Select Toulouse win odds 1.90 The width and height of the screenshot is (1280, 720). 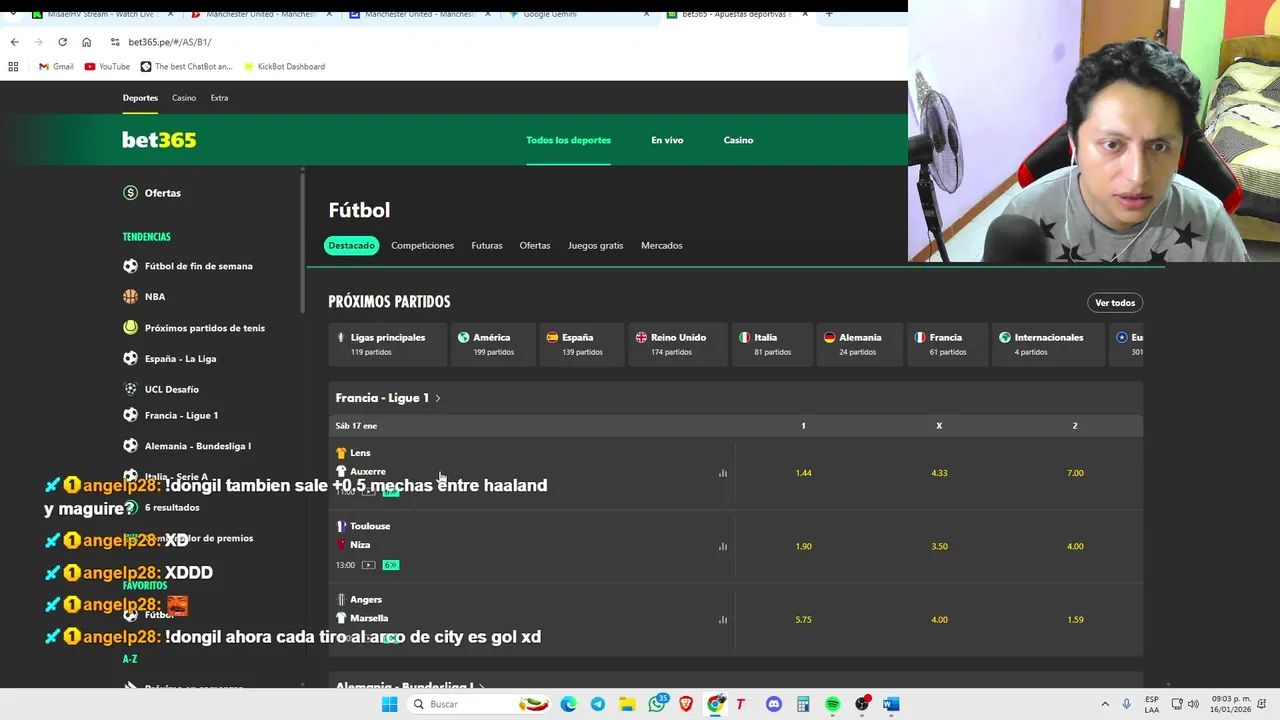point(803,546)
